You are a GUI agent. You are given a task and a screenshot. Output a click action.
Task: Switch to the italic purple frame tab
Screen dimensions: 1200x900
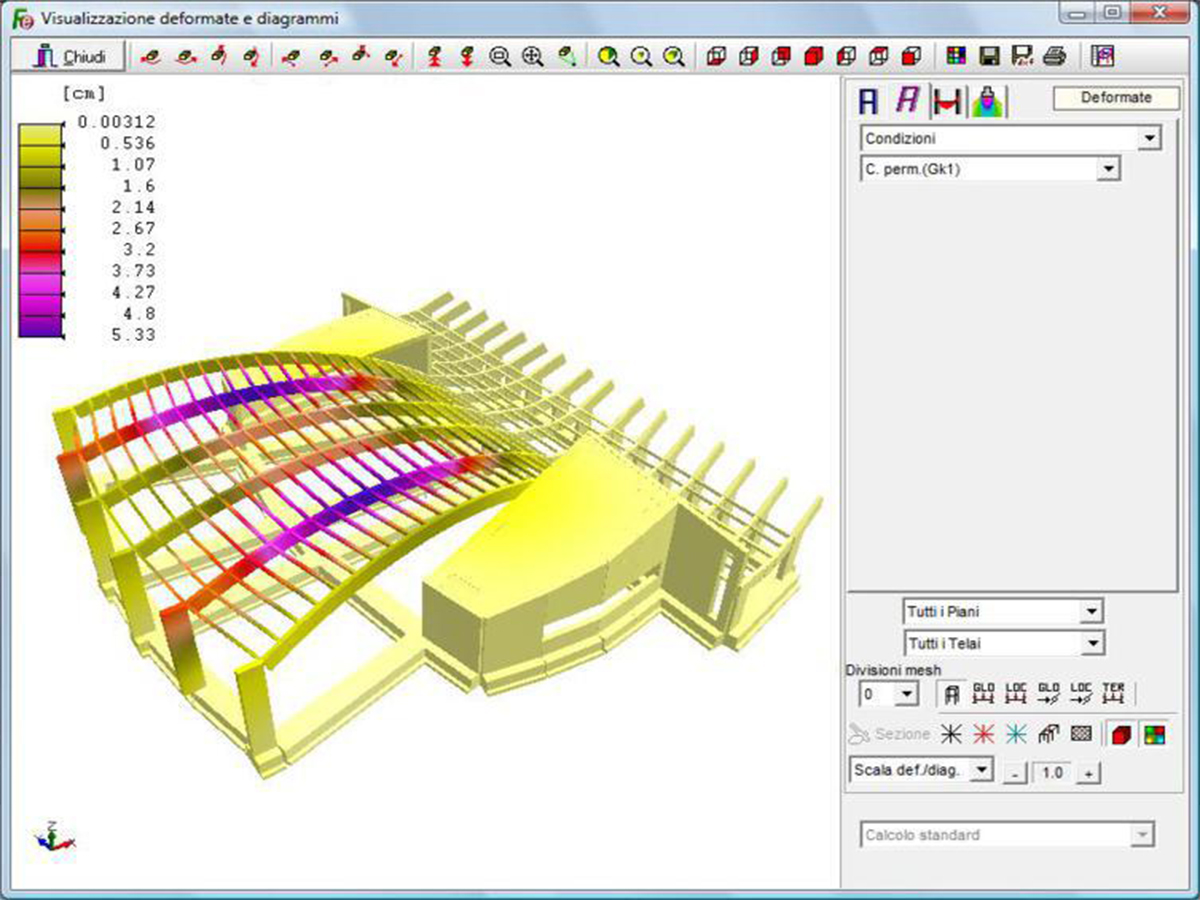pyautogui.click(x=907, y=100)
